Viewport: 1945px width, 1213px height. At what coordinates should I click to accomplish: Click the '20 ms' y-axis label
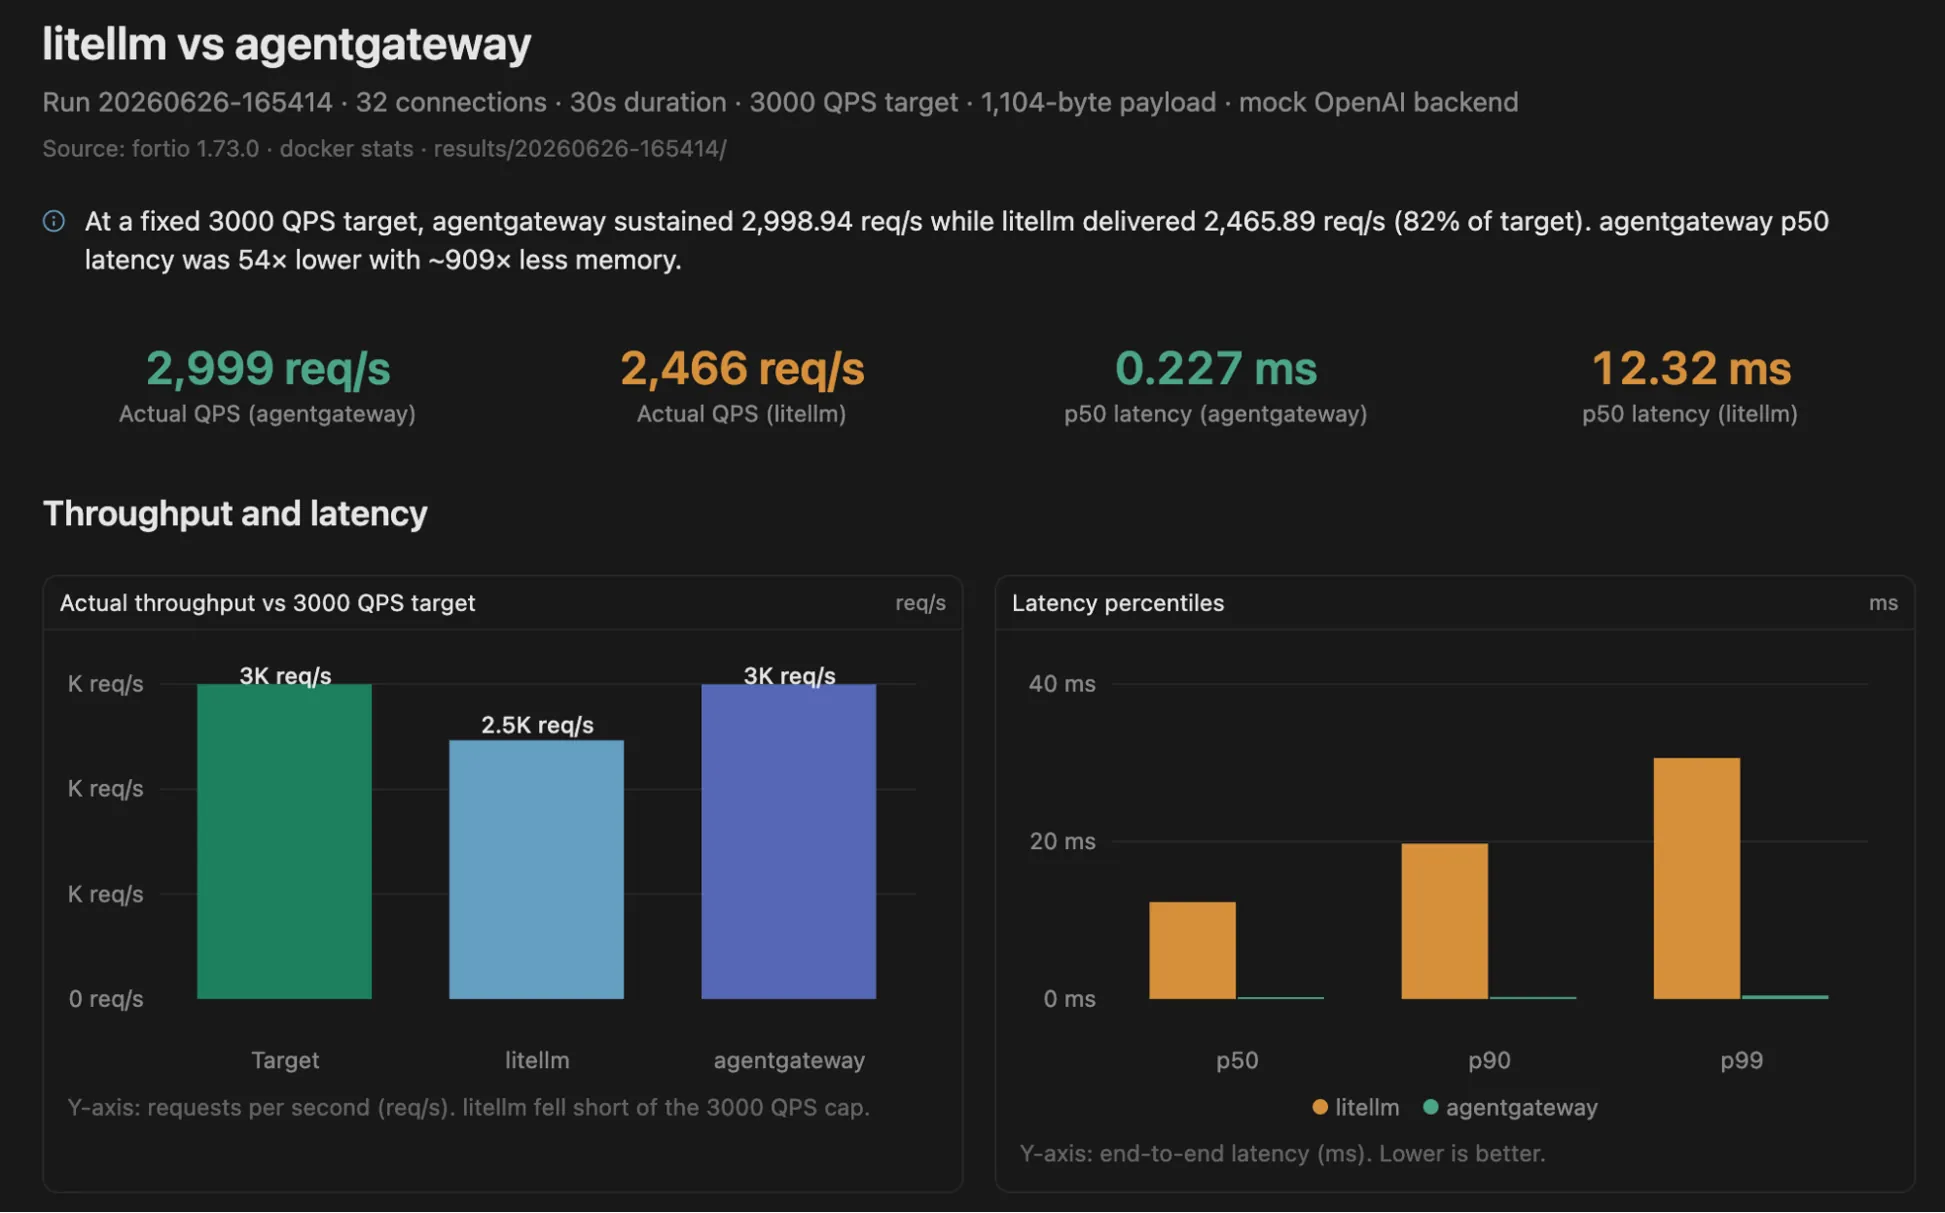point(1062,841)
